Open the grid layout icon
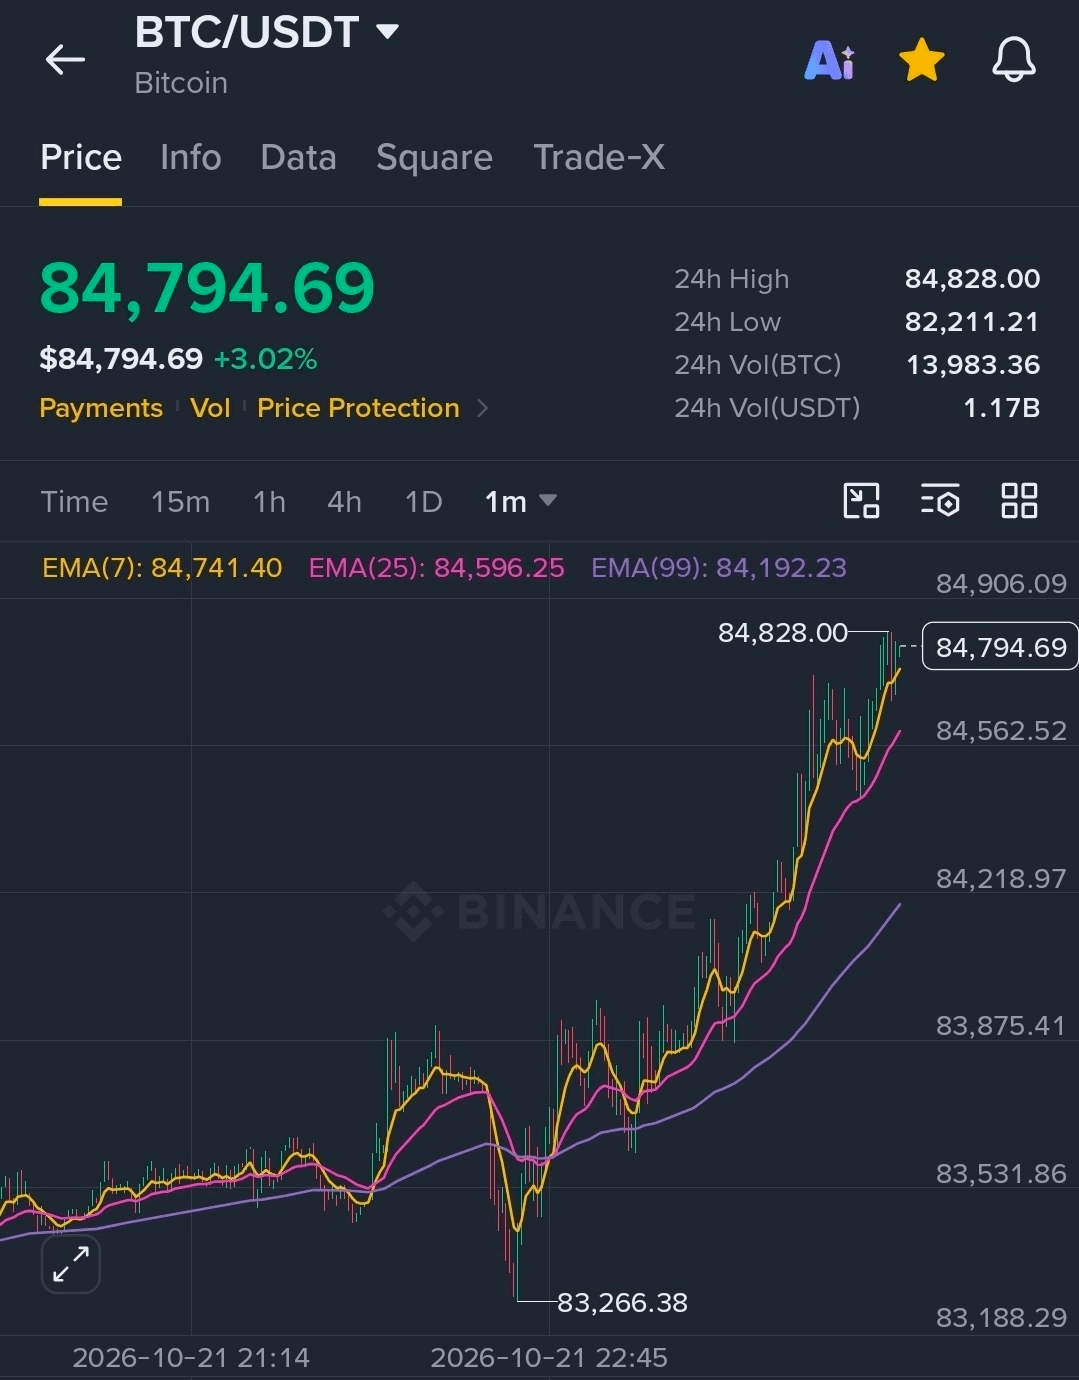This screenshot has width=1079, height=1380. pos(1019,501)
